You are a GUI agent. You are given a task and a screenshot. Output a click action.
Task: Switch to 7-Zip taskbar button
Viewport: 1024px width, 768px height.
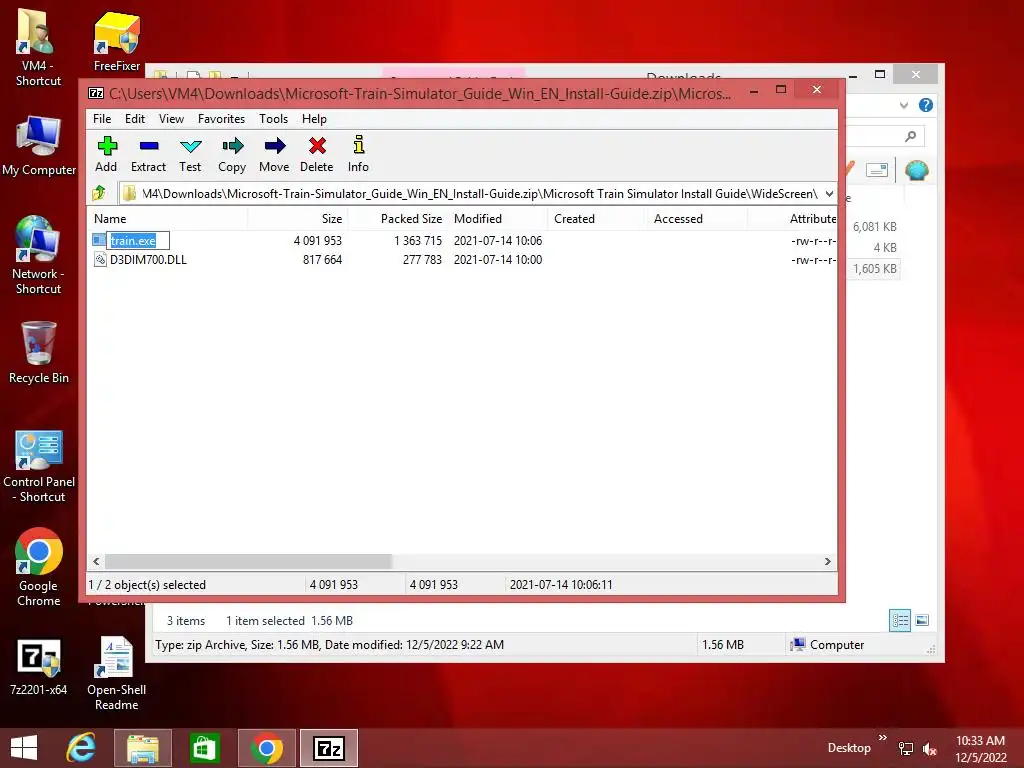pyautogui.click(x=328, y=748)
